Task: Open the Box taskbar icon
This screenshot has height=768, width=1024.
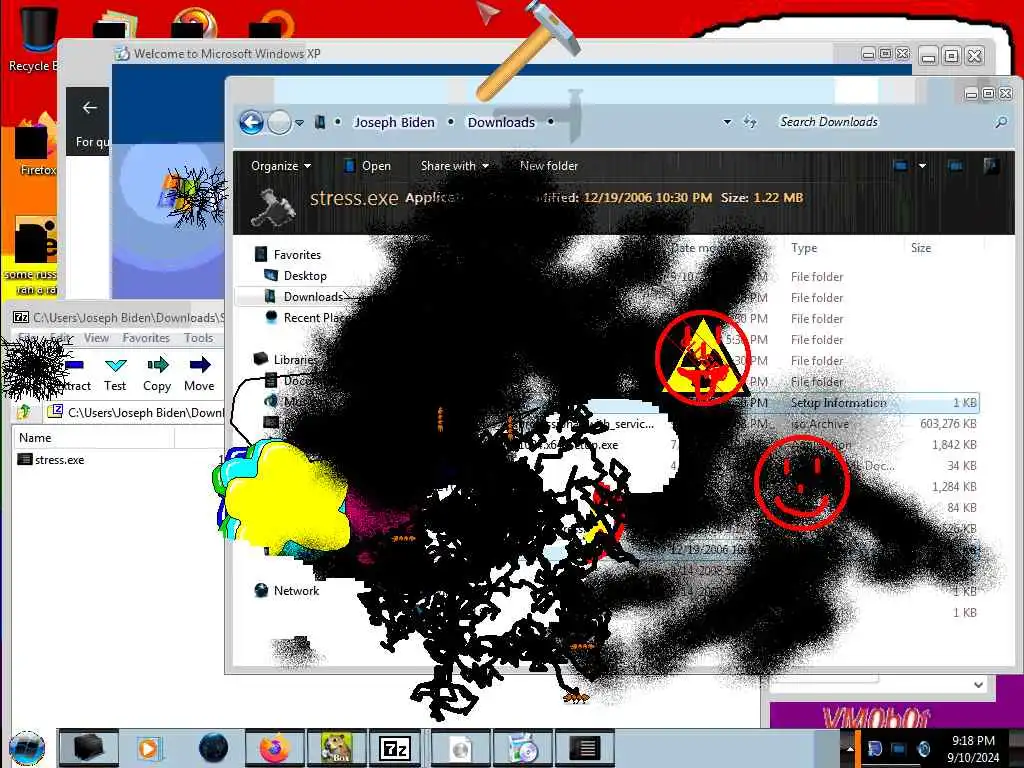Action: point(336,748)
